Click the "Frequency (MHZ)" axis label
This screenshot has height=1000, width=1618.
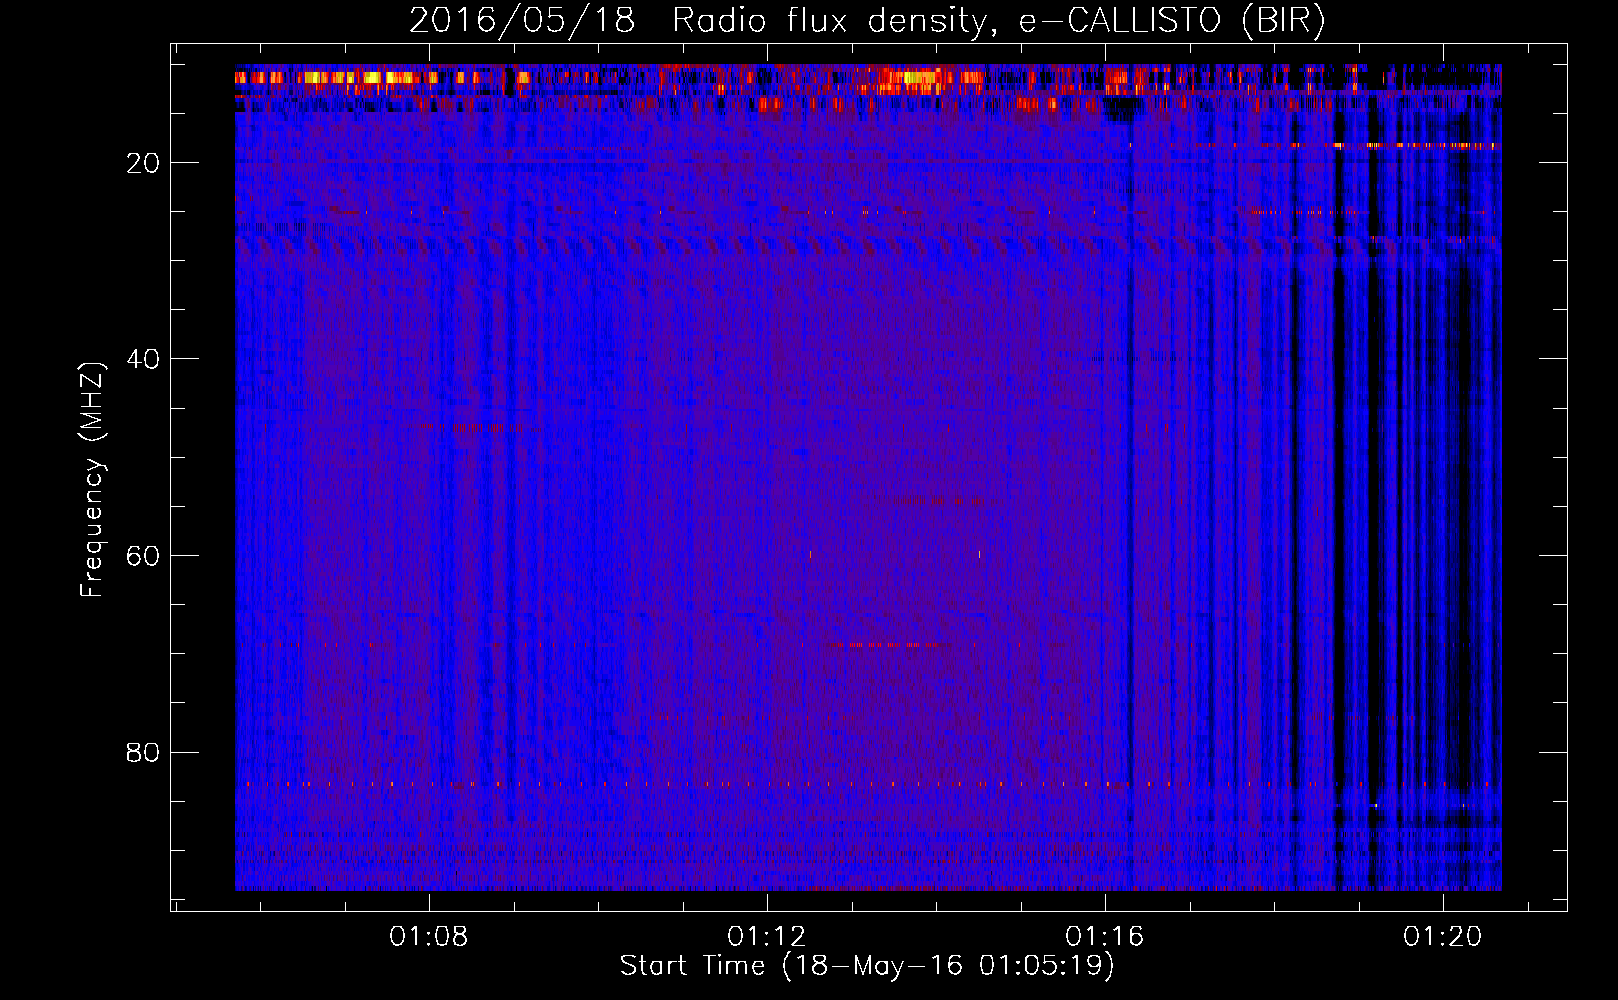click(92, 480)
